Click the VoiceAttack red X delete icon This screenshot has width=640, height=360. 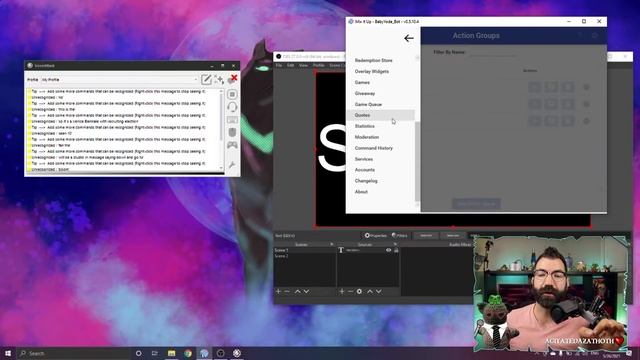click(x=234, y=78)
